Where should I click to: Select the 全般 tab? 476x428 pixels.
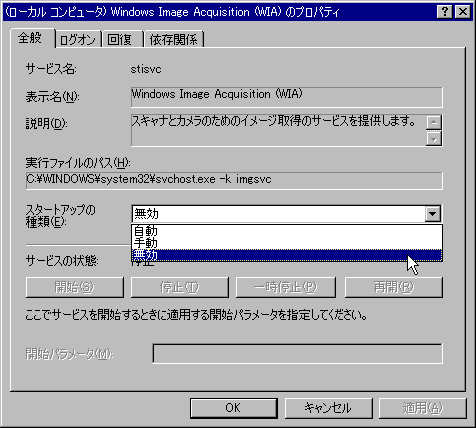[x=32, y=38]
